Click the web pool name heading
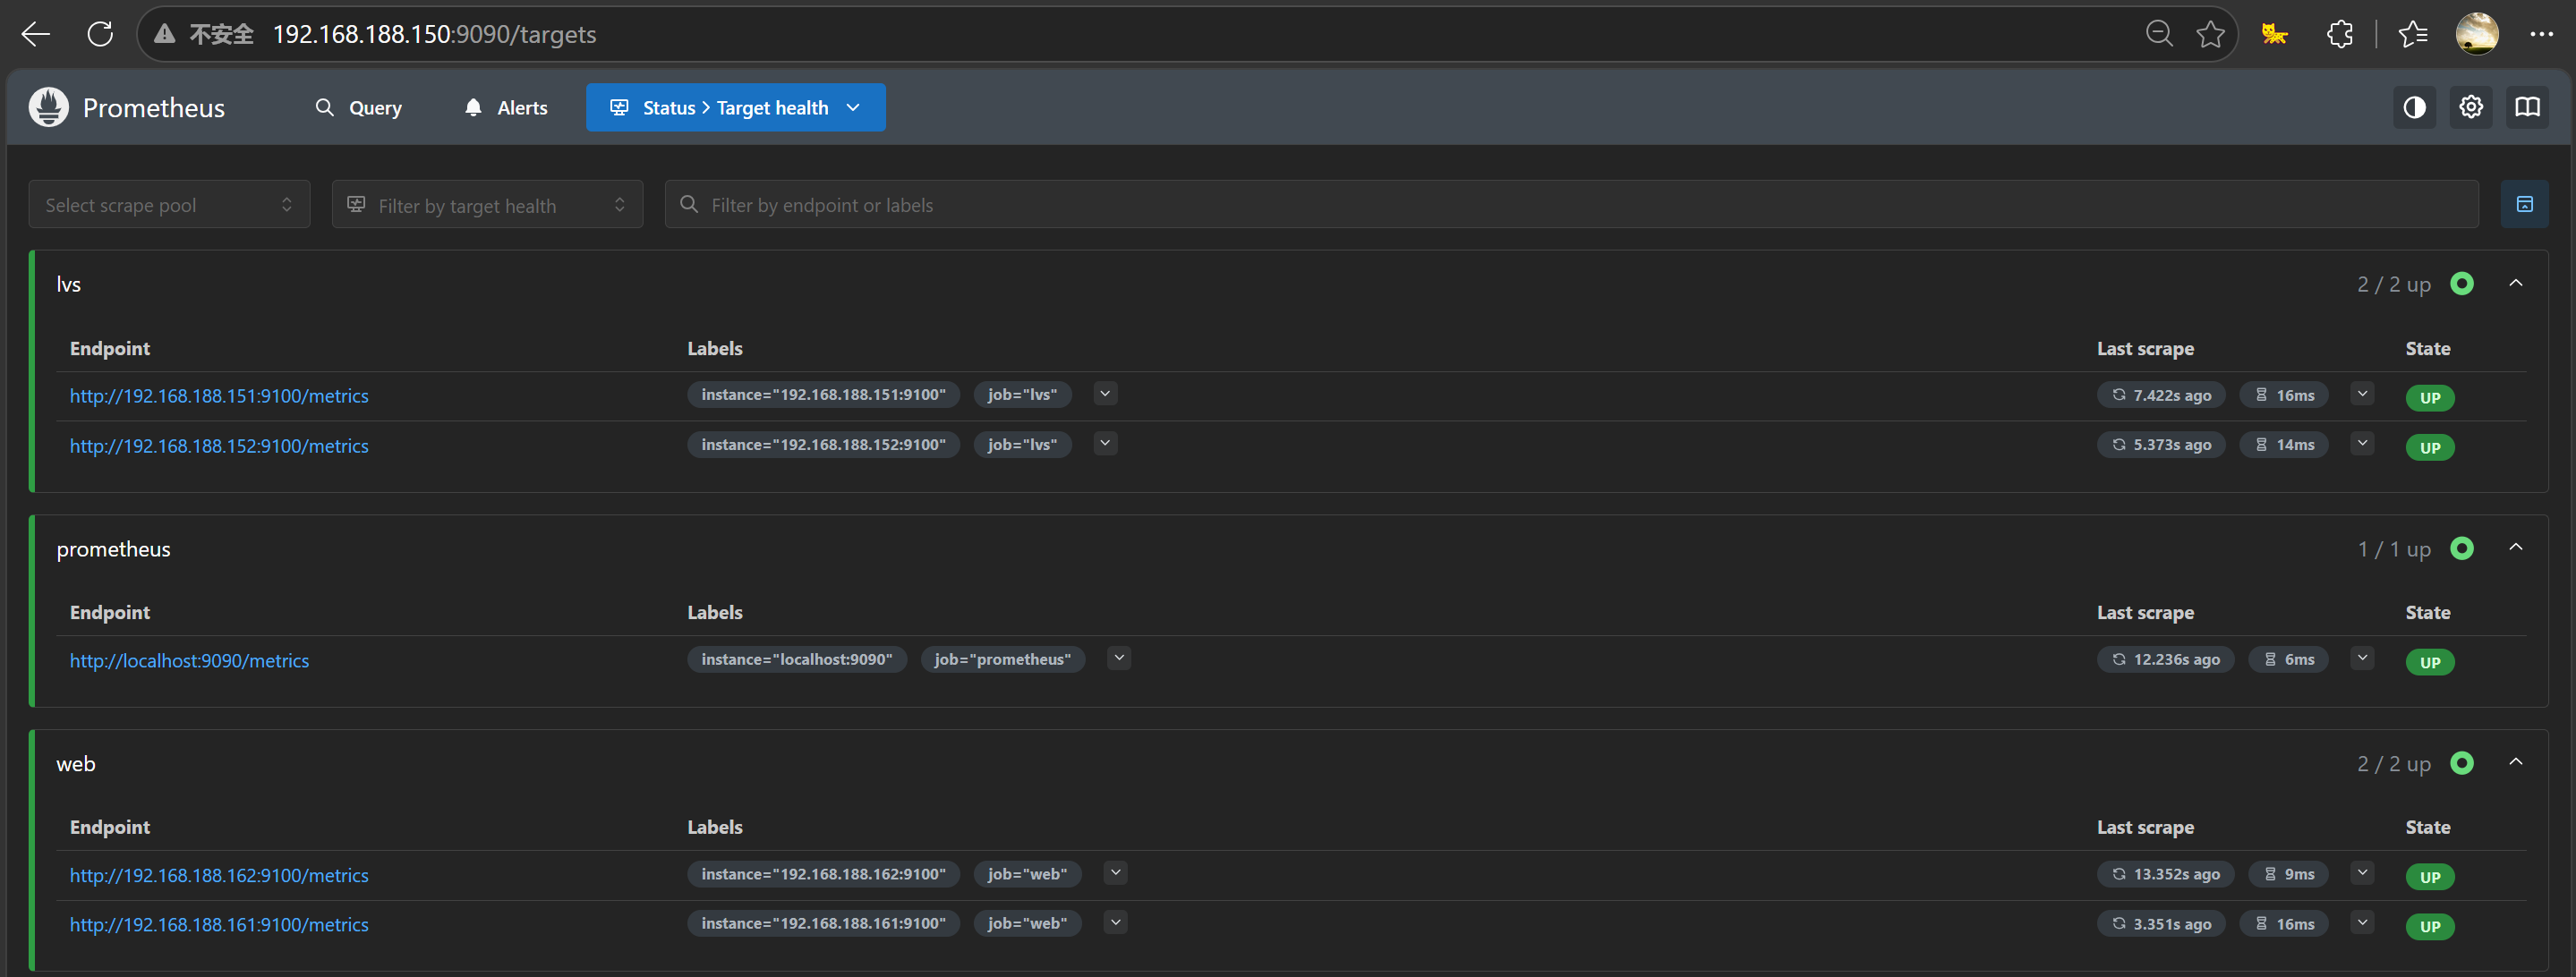 point(76,764)
